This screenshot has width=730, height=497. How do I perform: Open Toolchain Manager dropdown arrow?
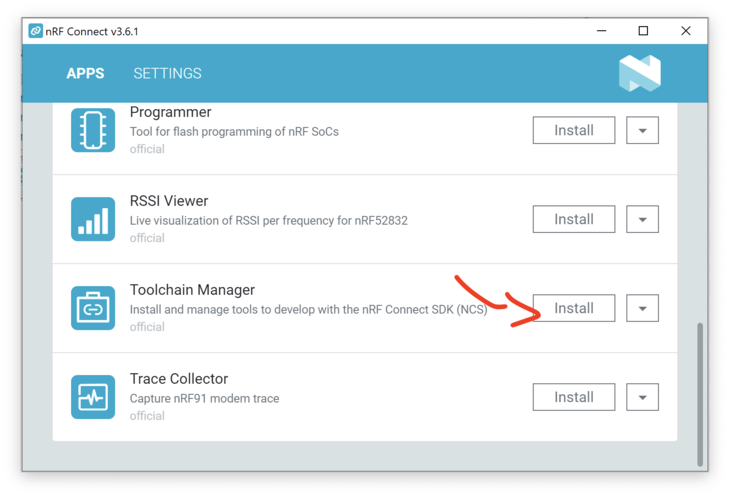coord(642,308)
